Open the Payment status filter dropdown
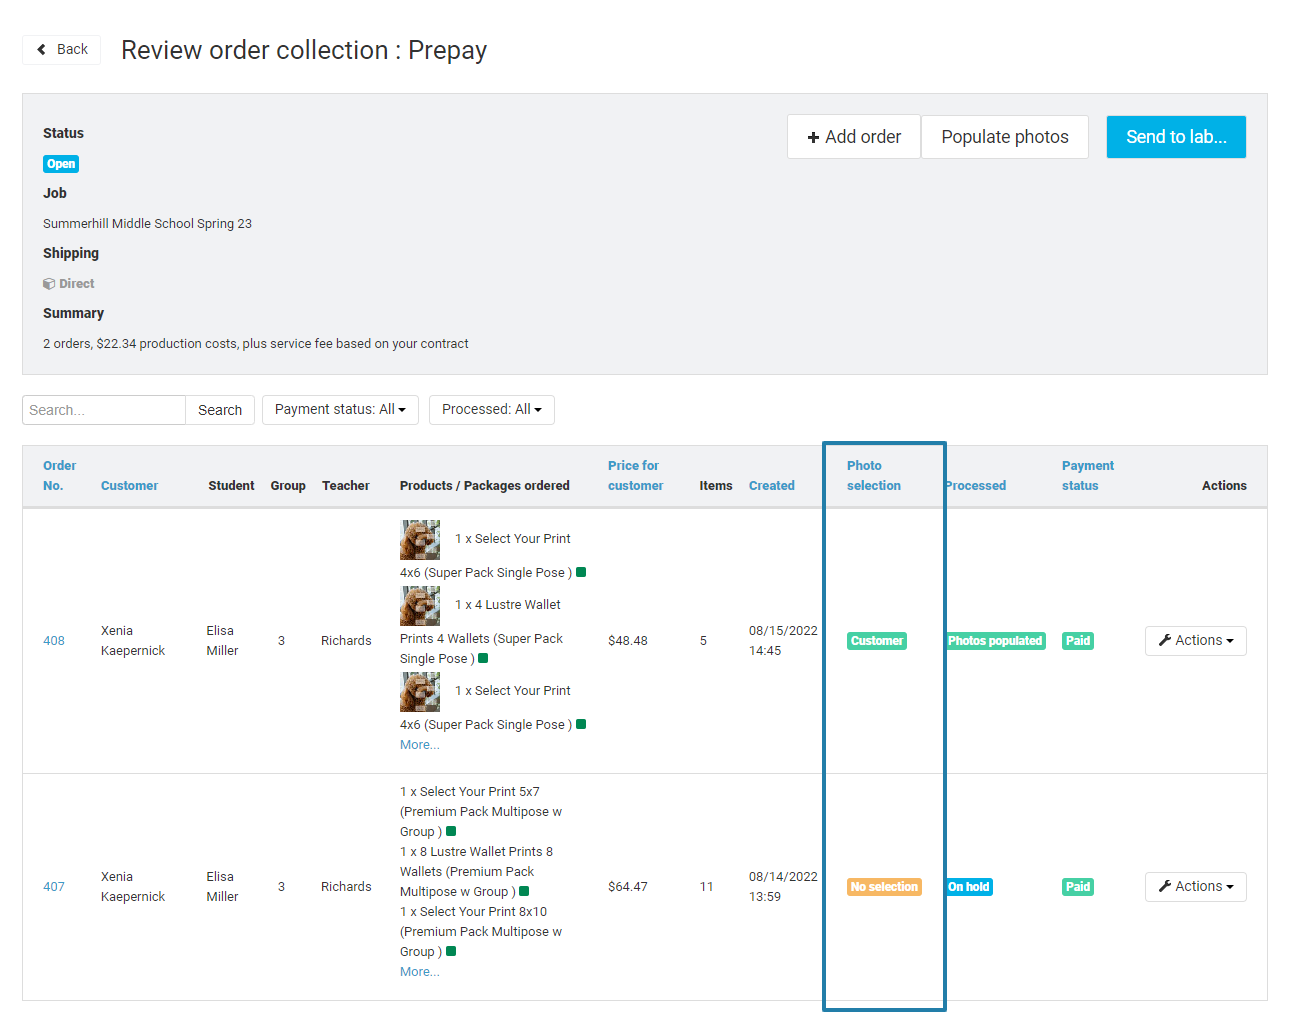 click(340, 410)
